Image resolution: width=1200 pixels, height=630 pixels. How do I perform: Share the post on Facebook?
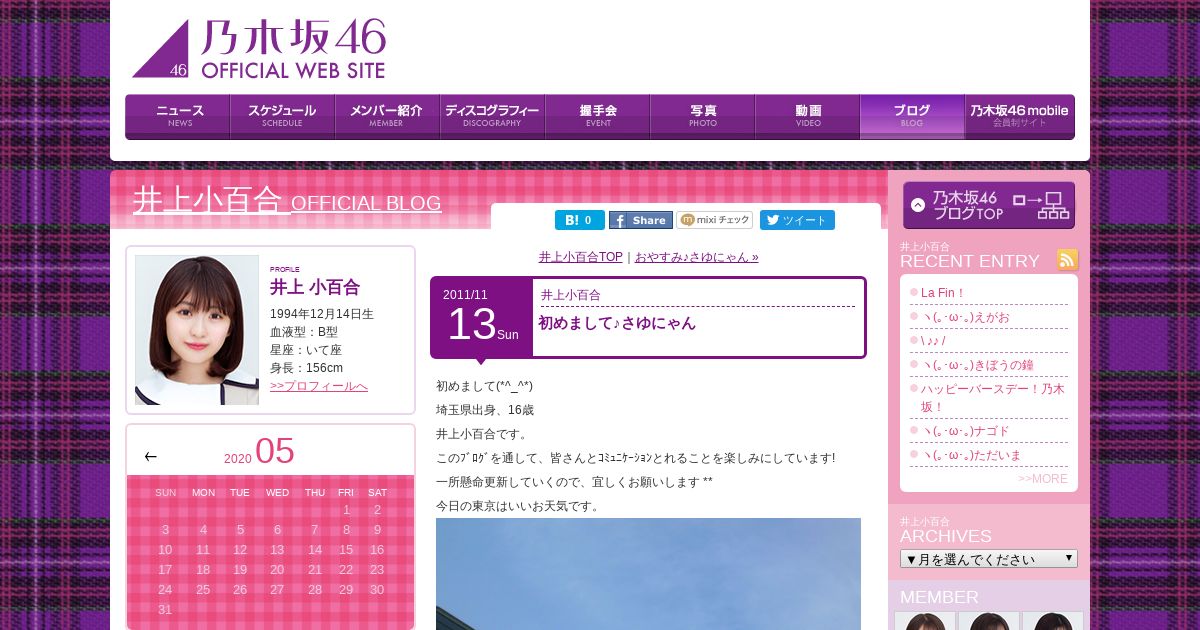click(641, 220)
